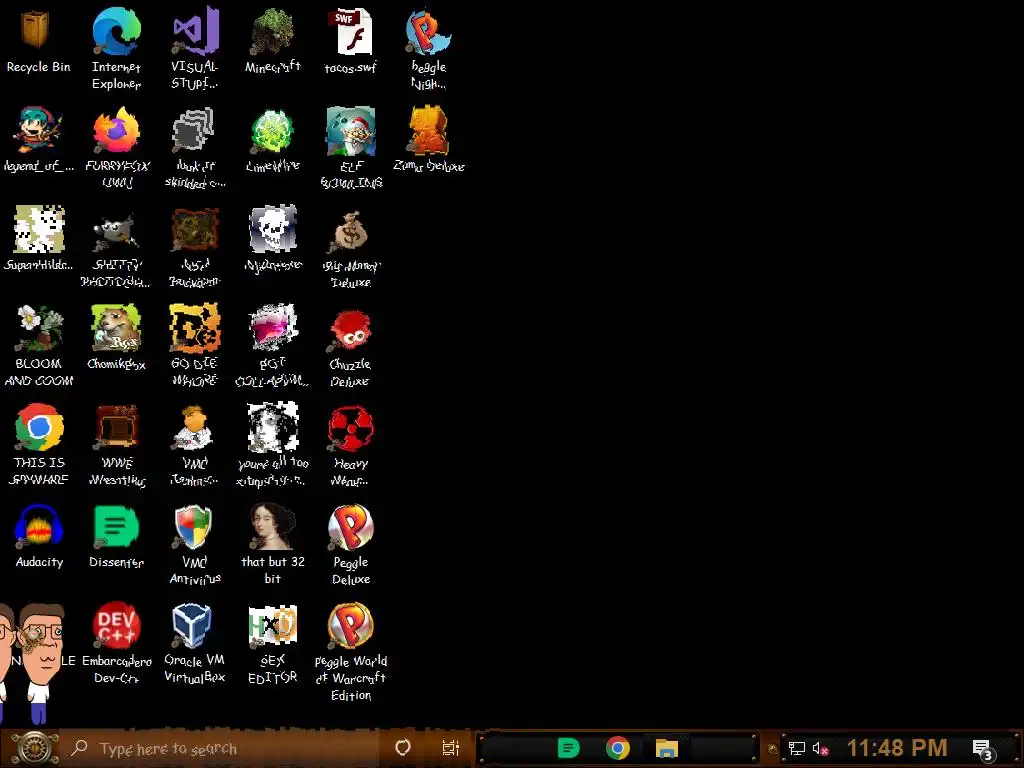Select the Minecraft desktop shortcut

(x=273, y=31)
